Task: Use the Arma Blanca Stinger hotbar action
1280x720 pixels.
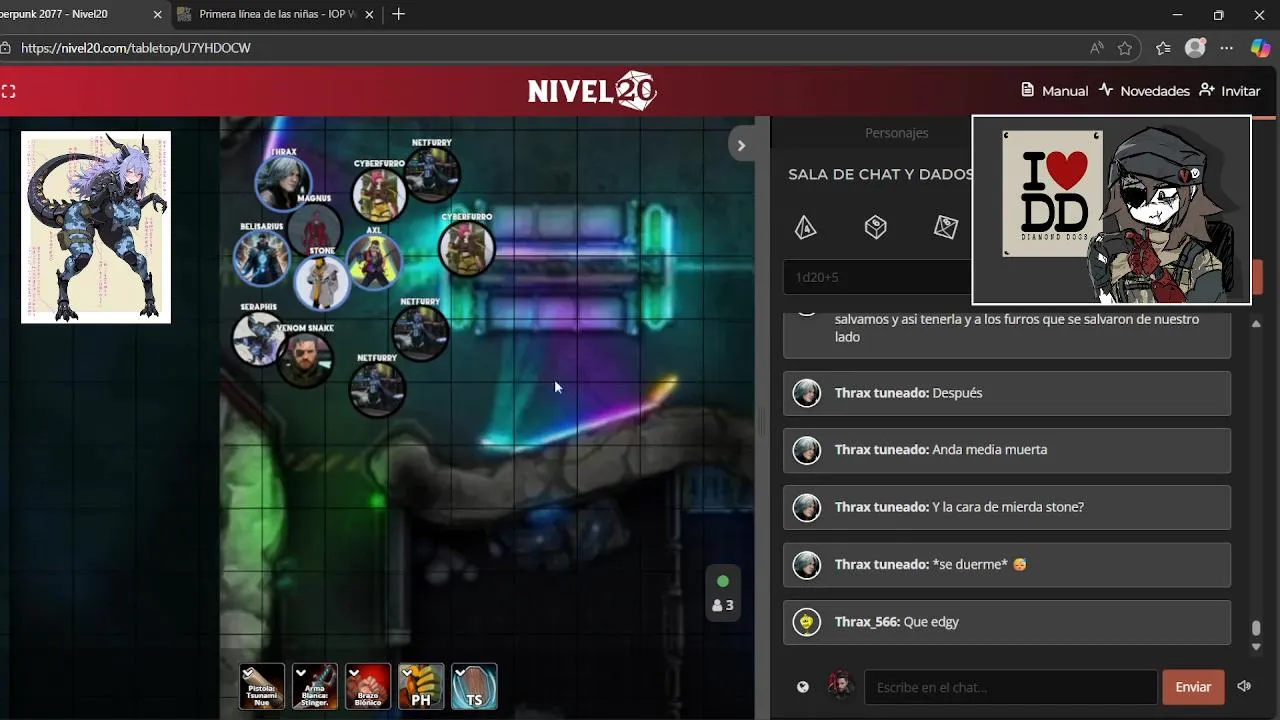Action: (x=315, y=687)
